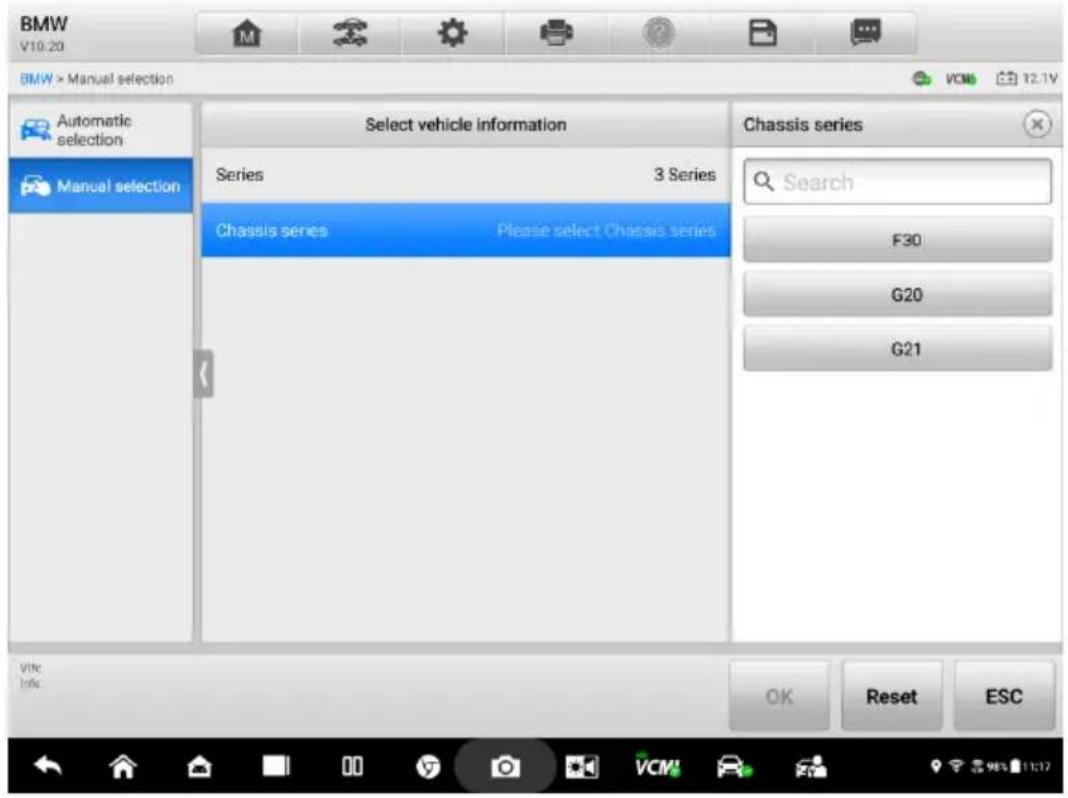Image resolution: width=1068 pixels, height=798 pixels.
Task: Choose G20 chassis option
Action: click(897, 294)
